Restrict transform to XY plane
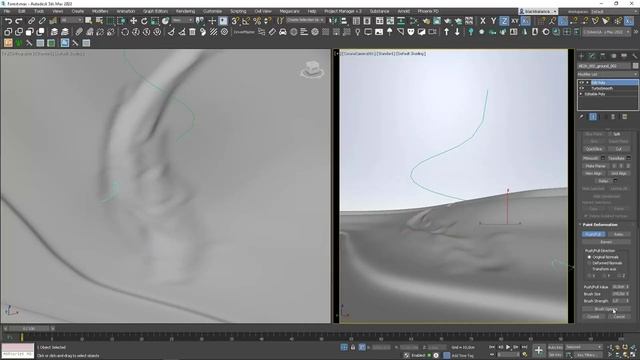The image size is (640, 360). [x=515, y=21]
